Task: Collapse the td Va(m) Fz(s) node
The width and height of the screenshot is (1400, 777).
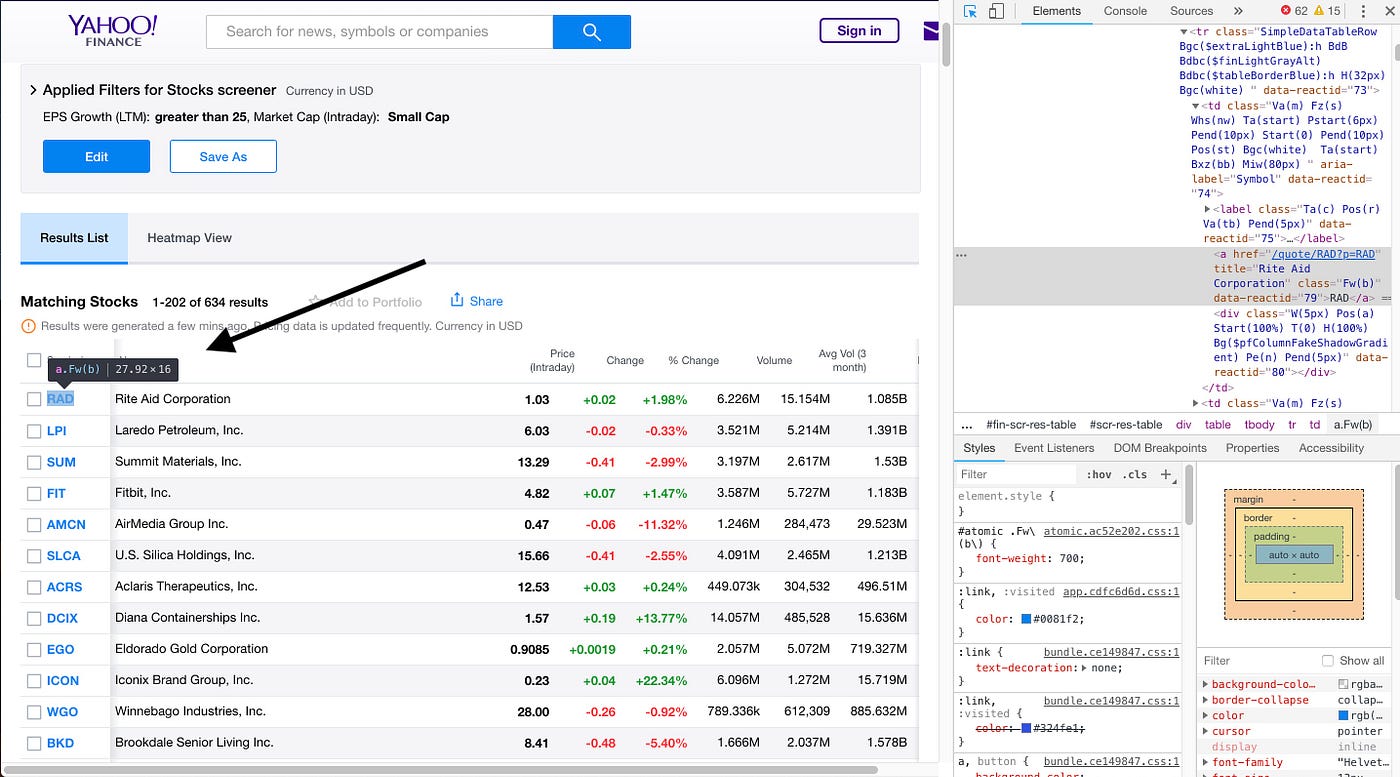Action: coord(1195,106)
